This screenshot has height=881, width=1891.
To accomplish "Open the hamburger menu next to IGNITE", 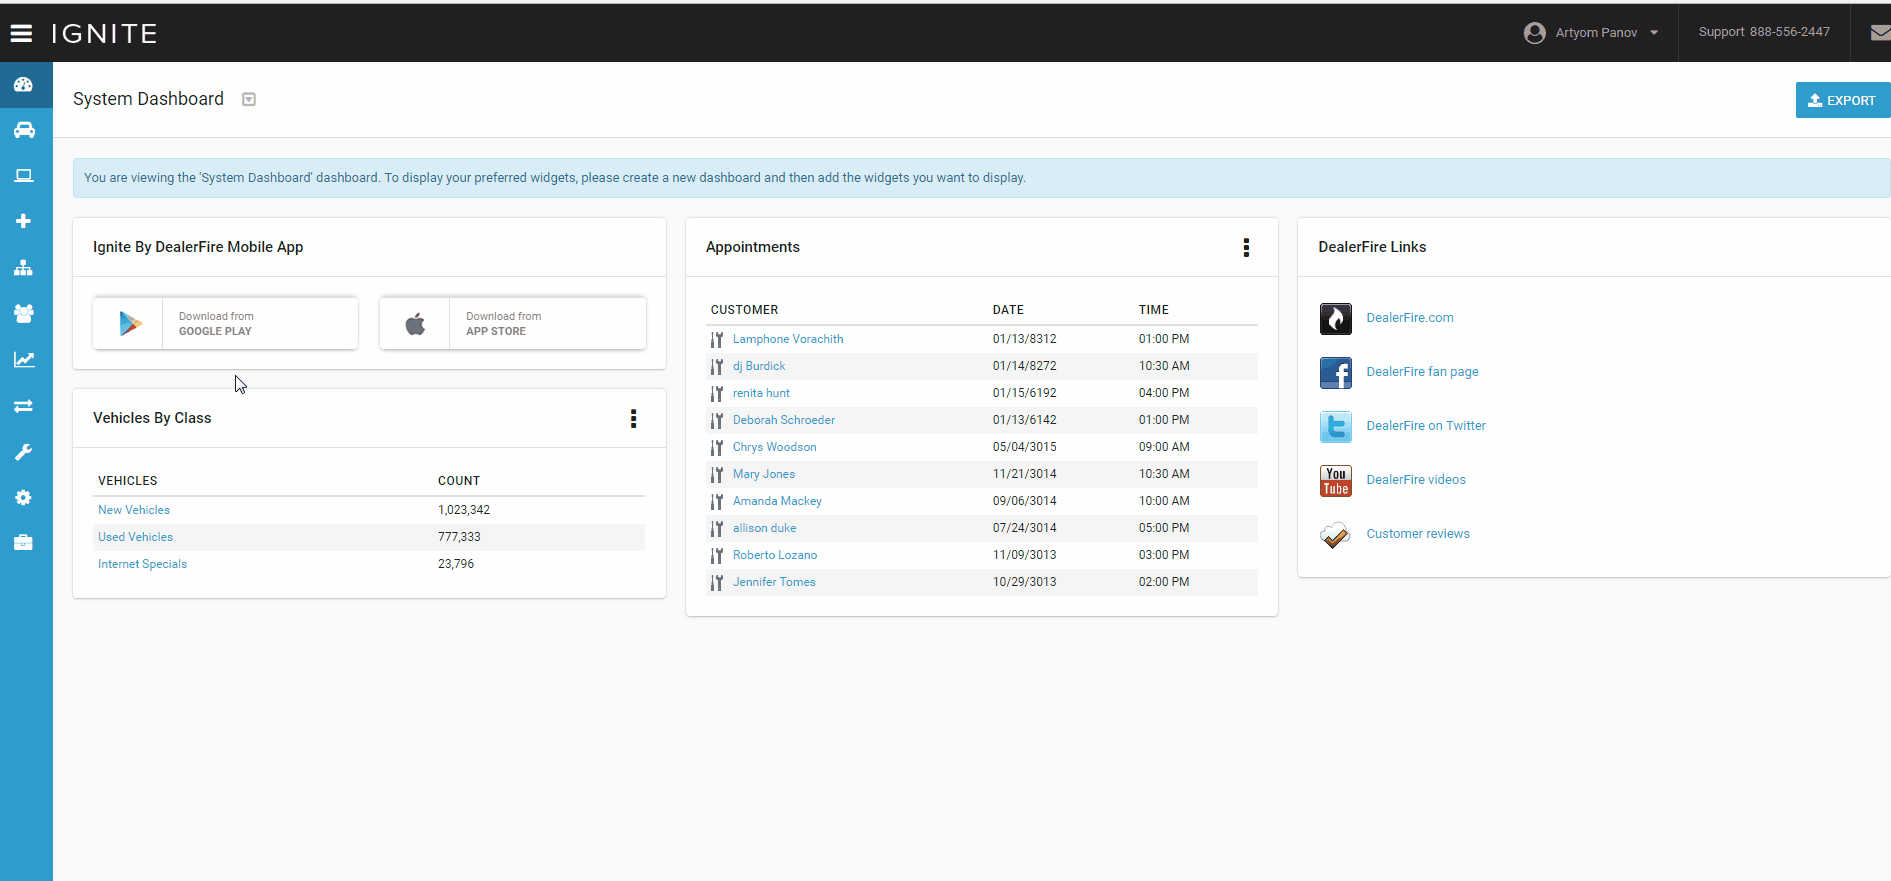I will click(x=21, y=34).
